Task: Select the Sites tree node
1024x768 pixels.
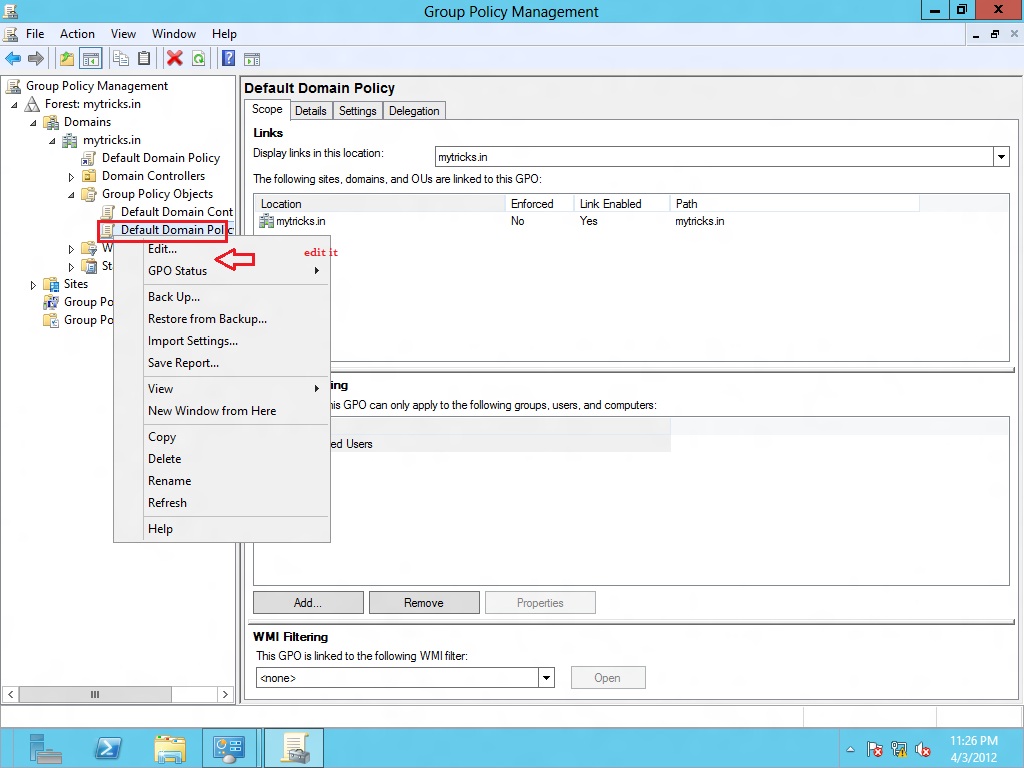Action: coord(76,284)
